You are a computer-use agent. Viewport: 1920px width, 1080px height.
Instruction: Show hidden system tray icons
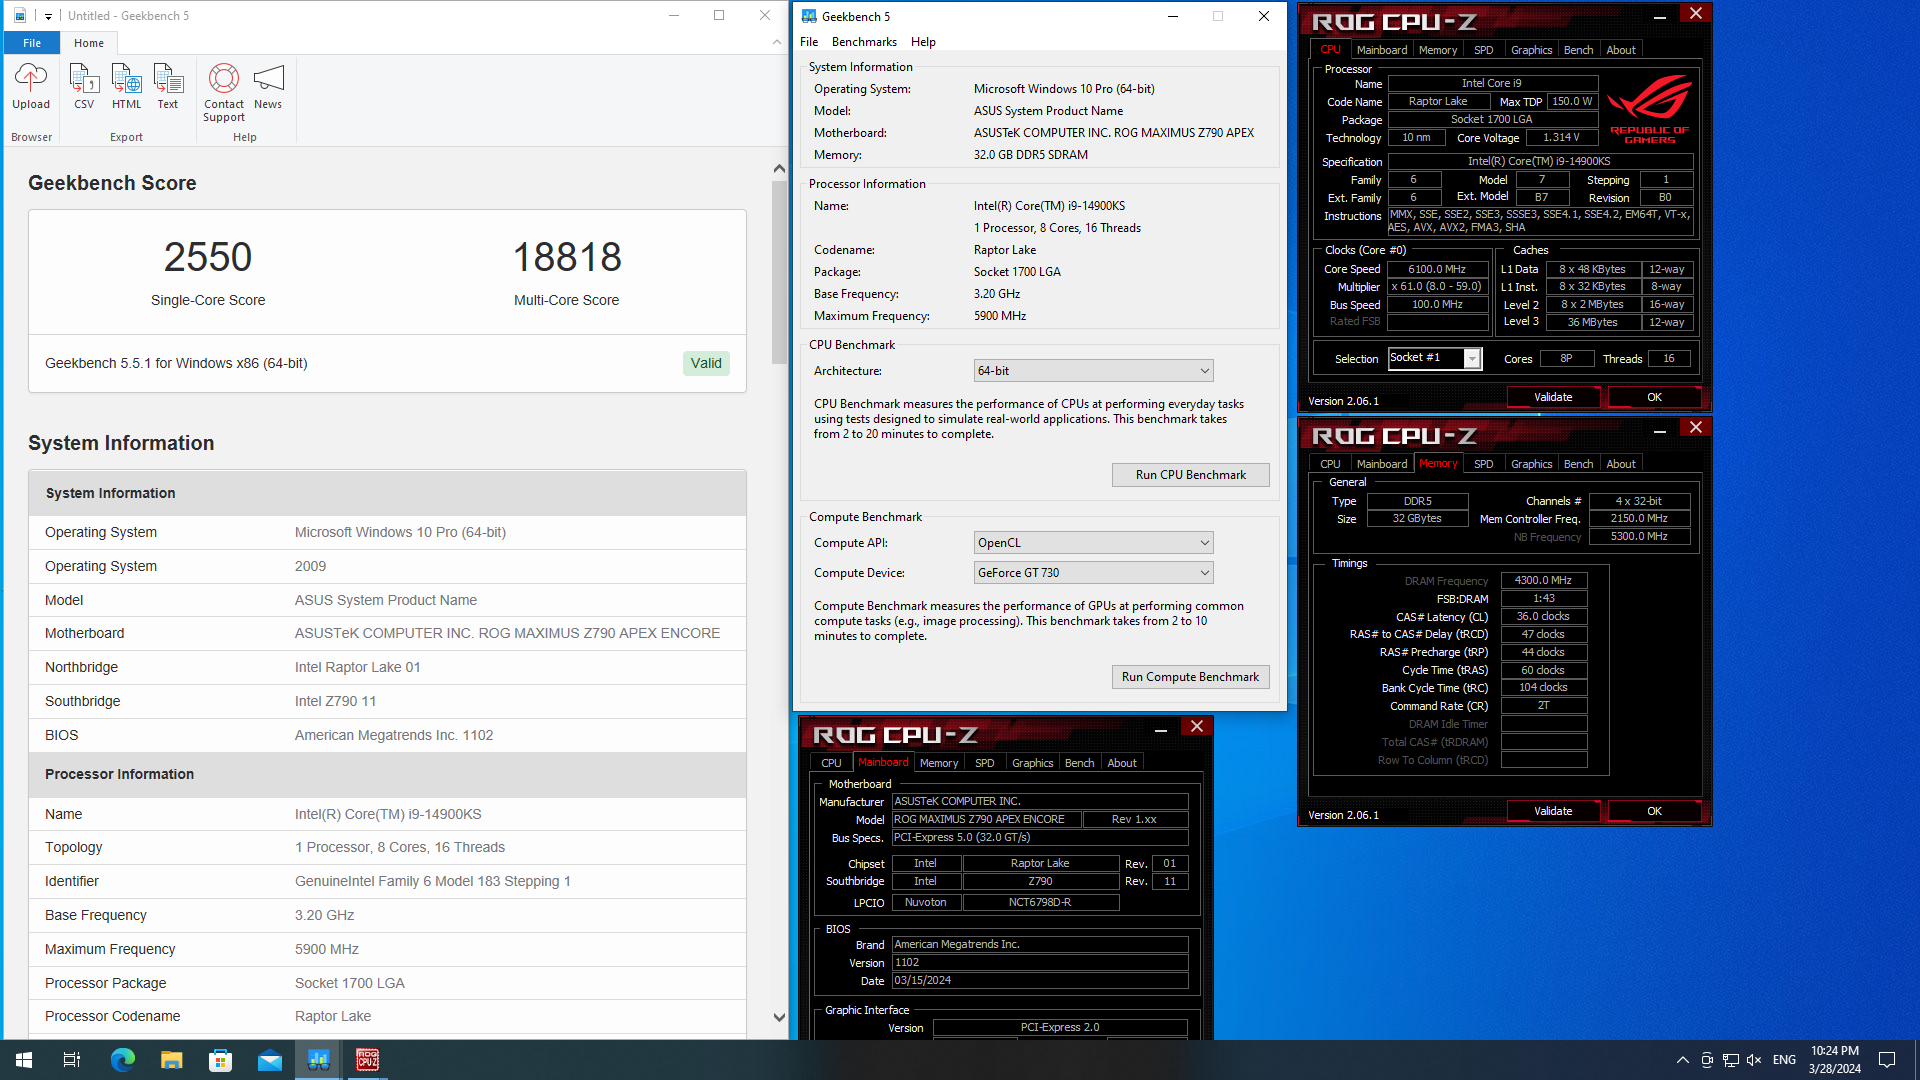[1682, 1060]
